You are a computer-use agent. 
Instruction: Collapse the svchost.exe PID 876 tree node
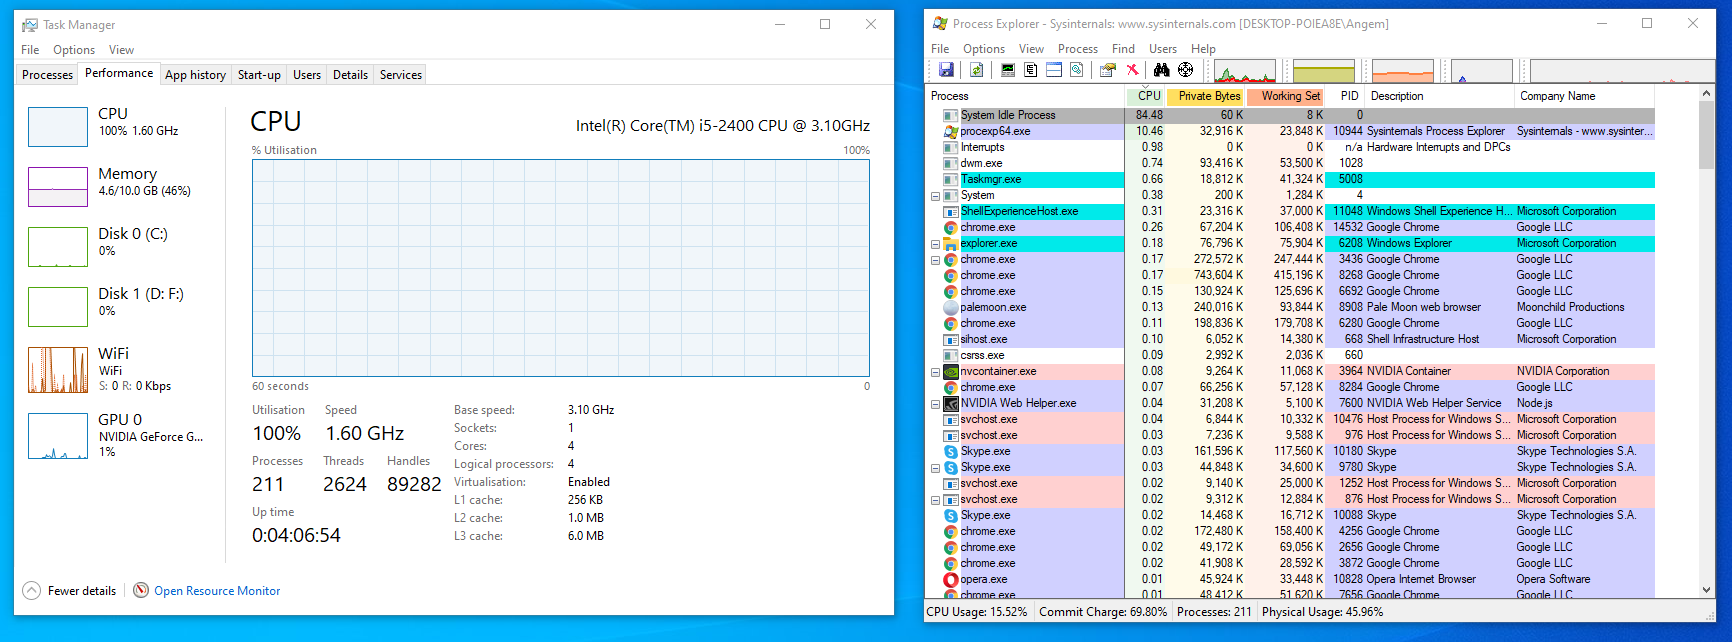click(935, 500)
